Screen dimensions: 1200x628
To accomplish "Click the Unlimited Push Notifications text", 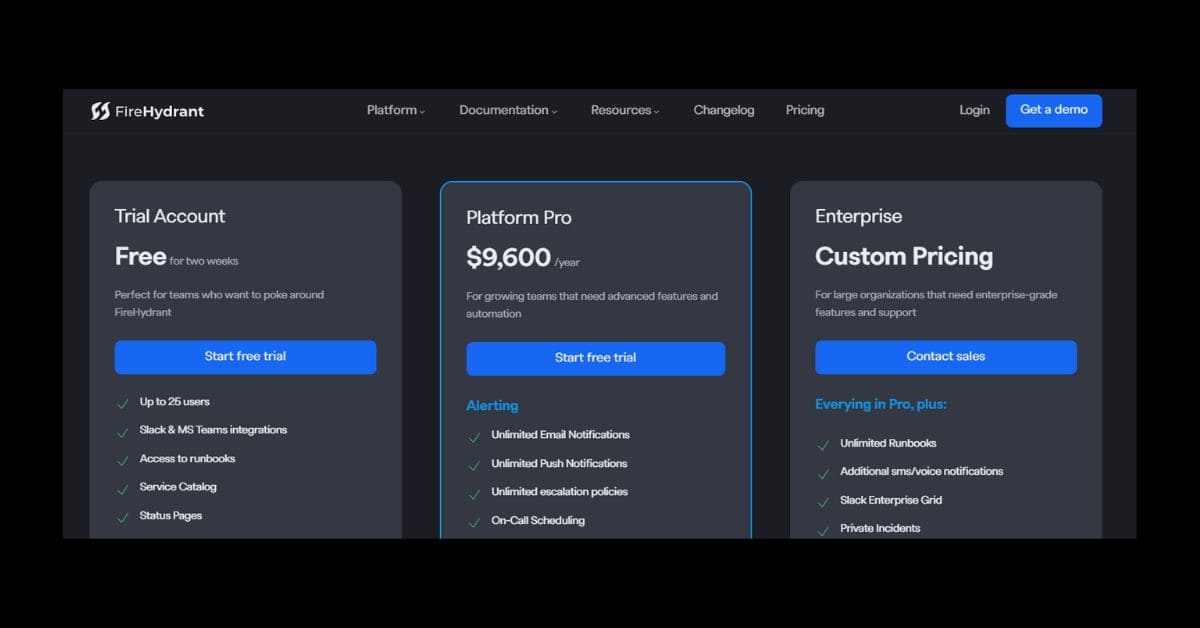I will (560, 464).
